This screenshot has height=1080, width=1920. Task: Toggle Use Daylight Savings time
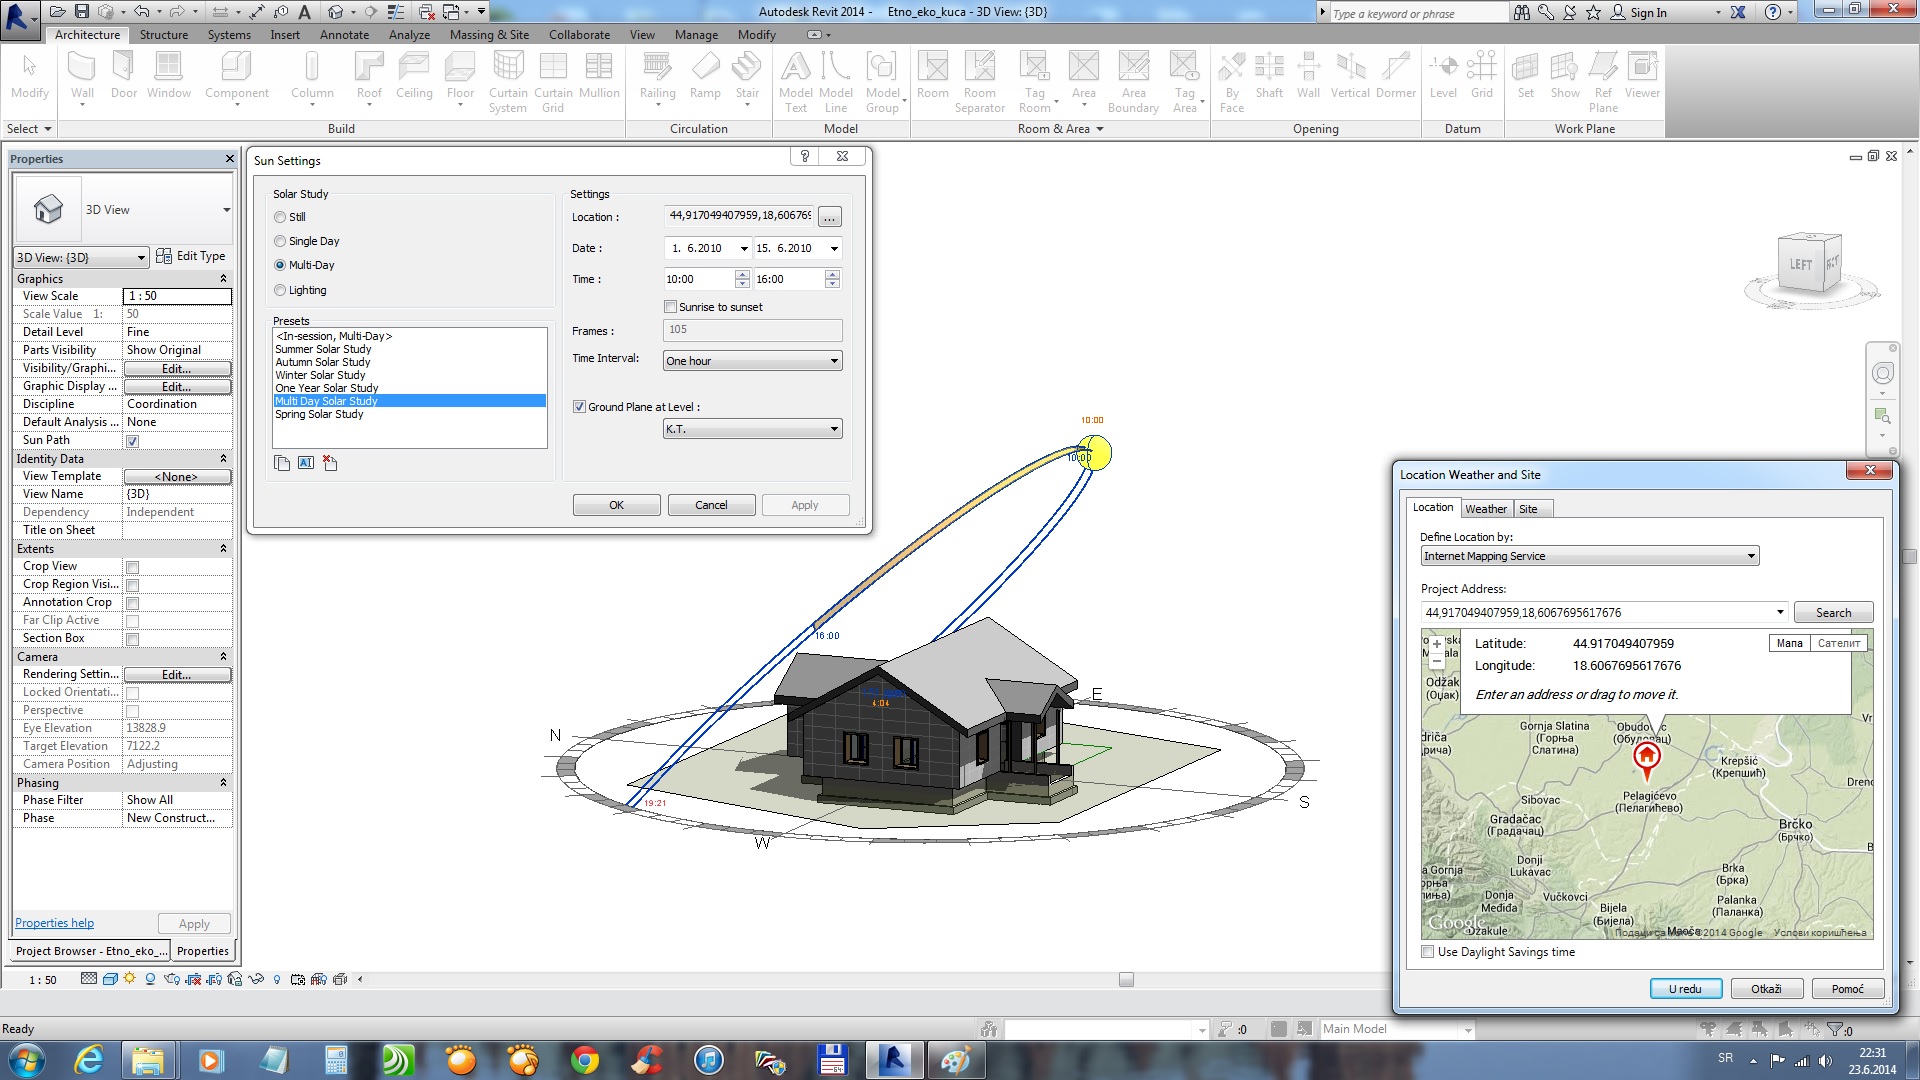tap(1428, 952)
